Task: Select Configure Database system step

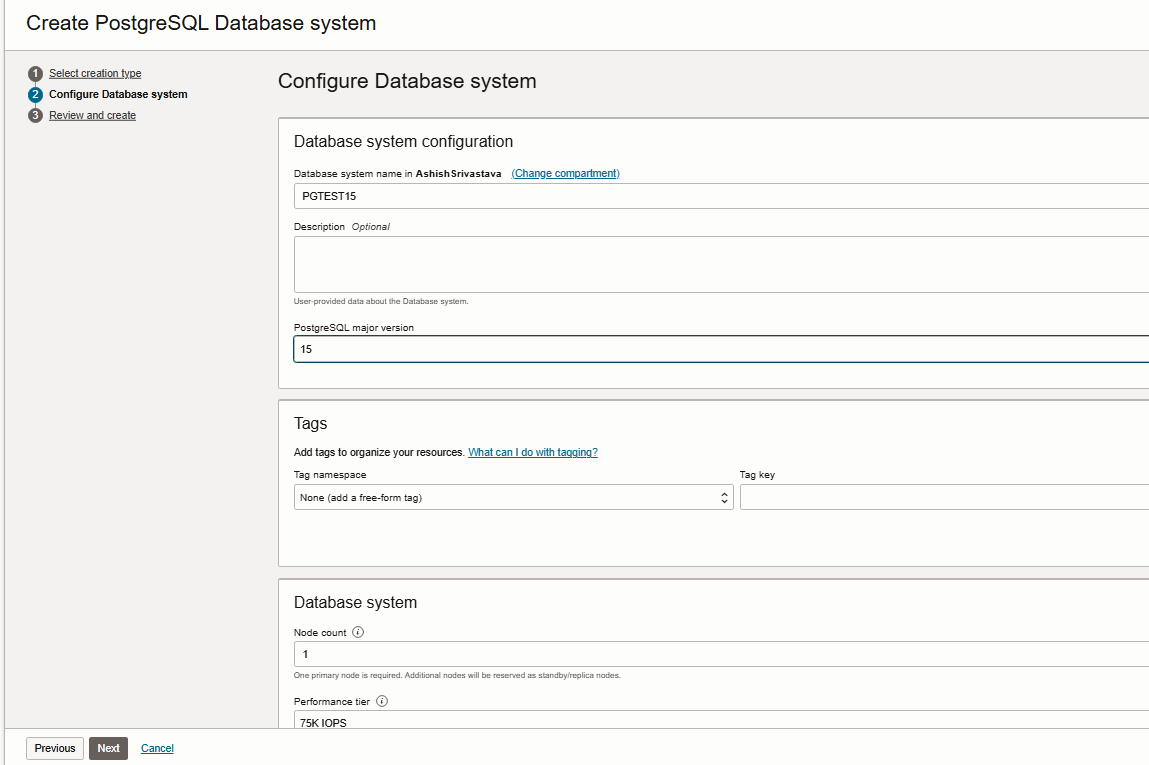Action: click(118, 95)
